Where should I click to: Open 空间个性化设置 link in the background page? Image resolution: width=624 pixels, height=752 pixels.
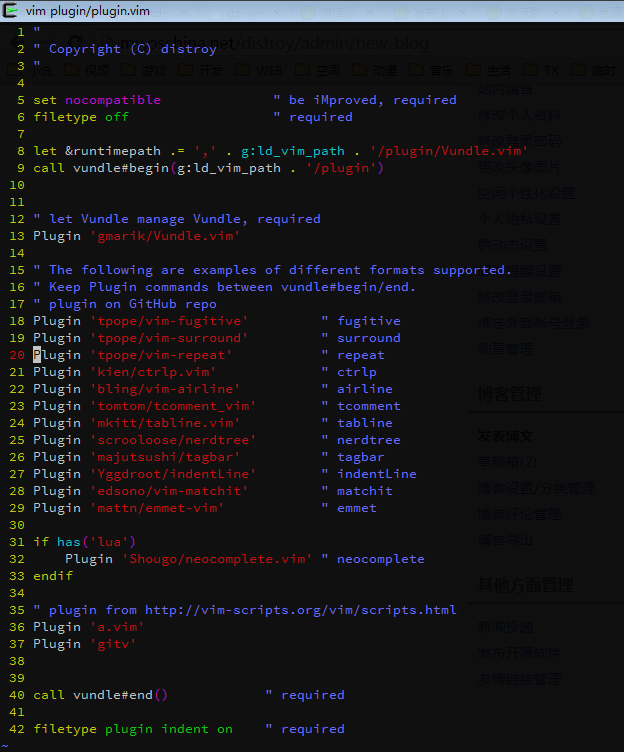coord(527,193)
